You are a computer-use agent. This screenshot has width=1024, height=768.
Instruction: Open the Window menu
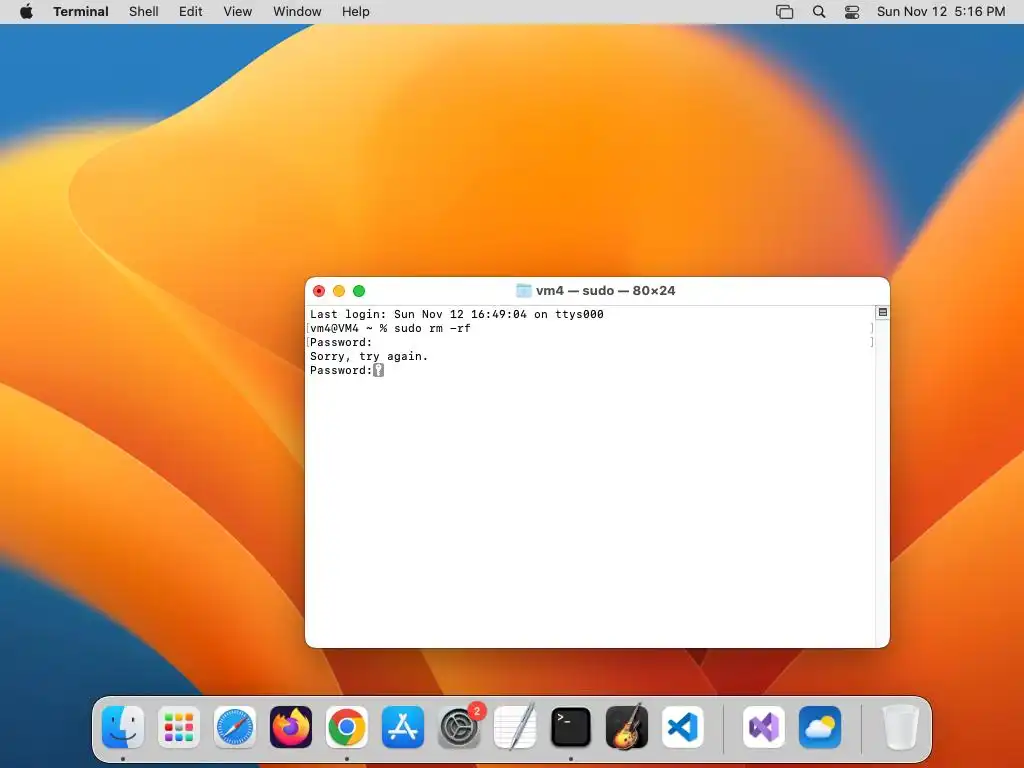pos(297,12)
